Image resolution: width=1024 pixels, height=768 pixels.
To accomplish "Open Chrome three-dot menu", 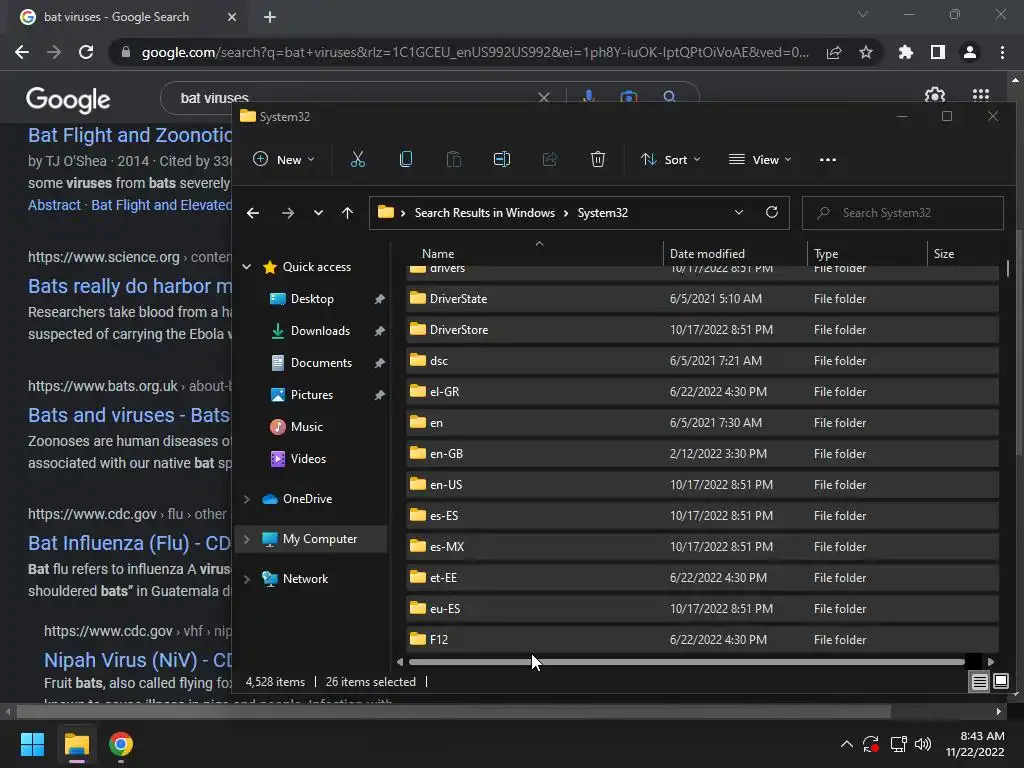I will pyautogui.click(x=1002, y=52).
